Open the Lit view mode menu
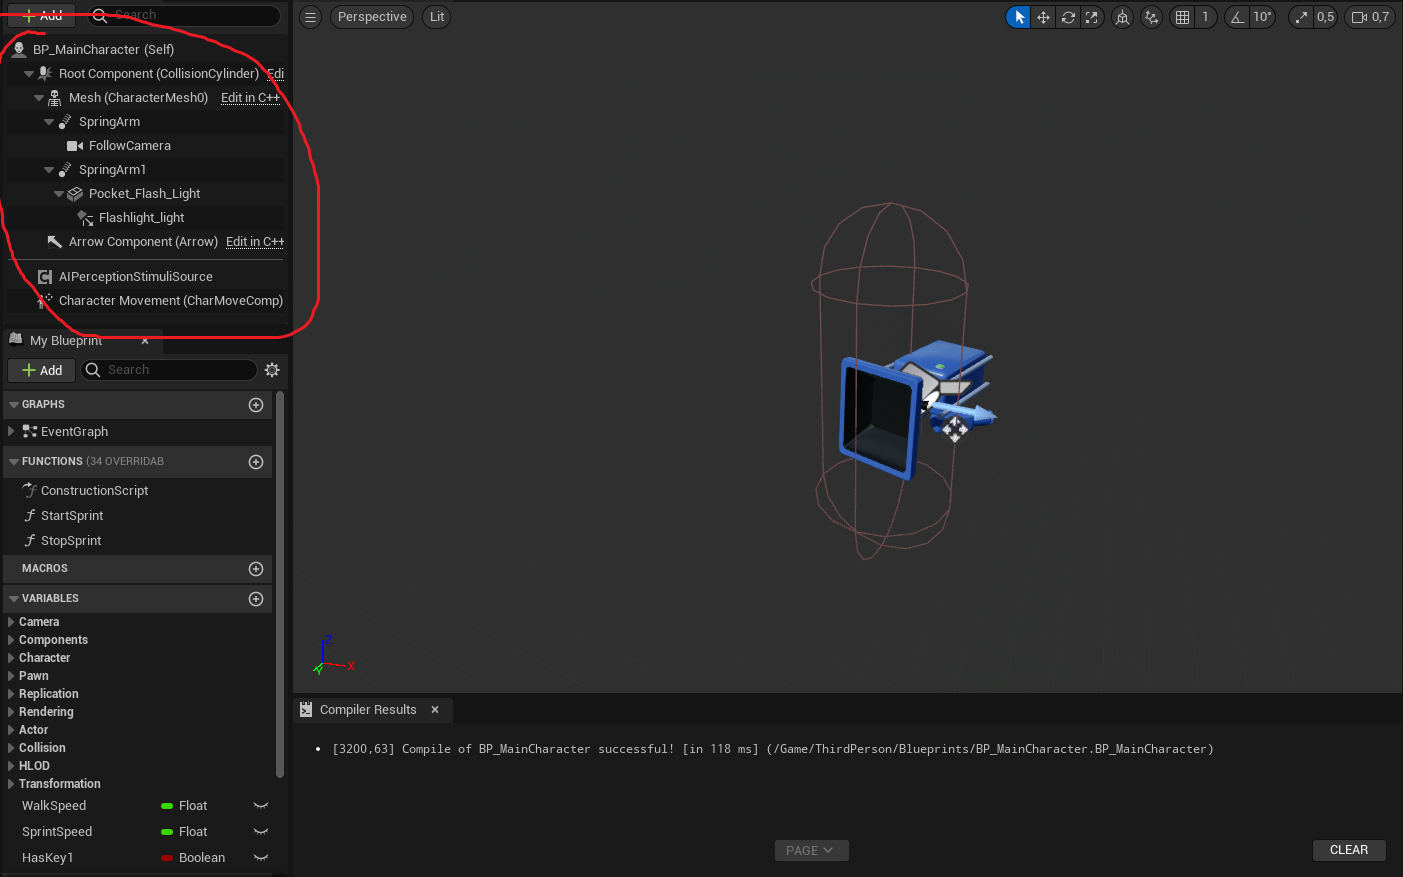This screenshot has width=1403, height=877. click(437, 17)
